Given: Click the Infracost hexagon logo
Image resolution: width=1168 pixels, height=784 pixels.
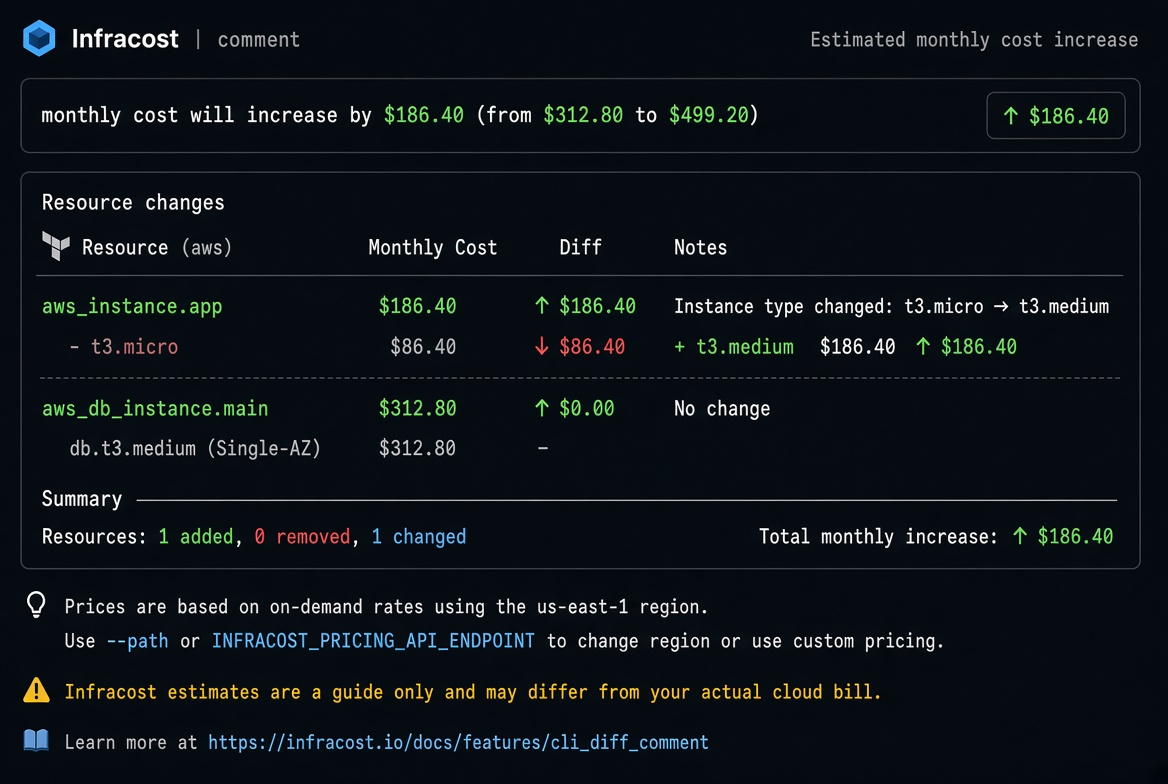Looking at the screenshot, I should pyautogui.click(x=39, y=38).
